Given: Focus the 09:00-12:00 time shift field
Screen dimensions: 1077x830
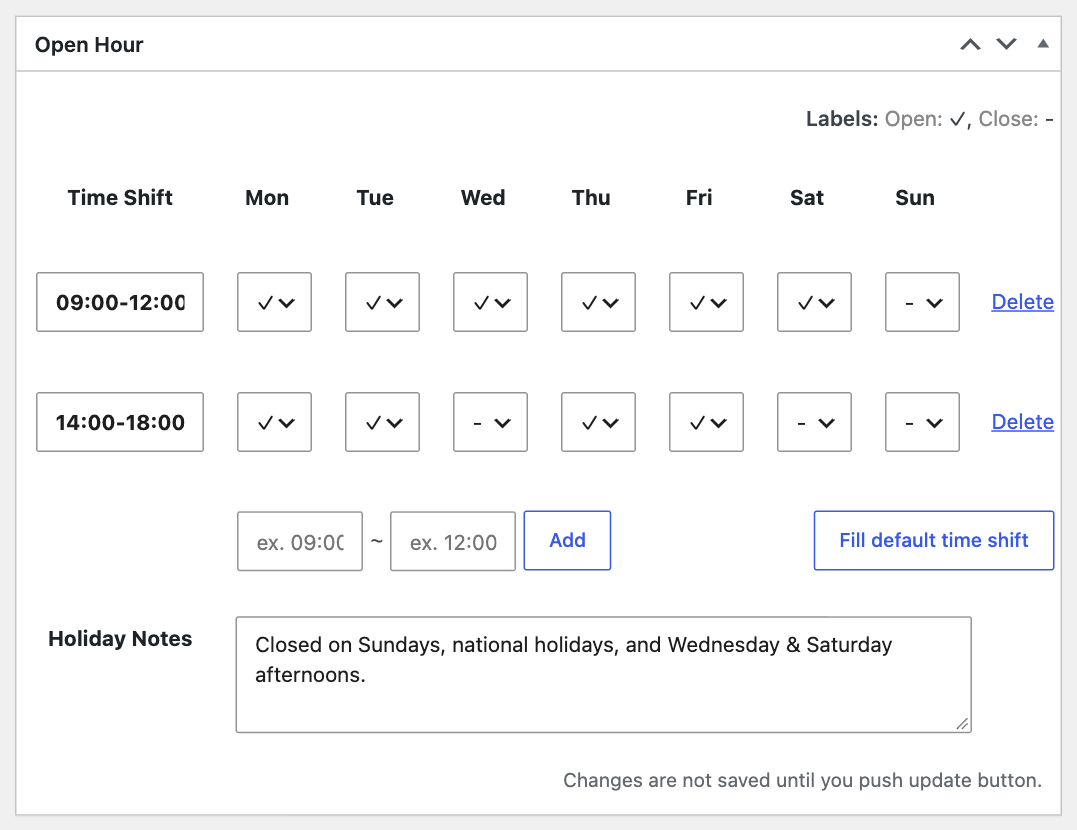Looking at the screenshot, I should coord(120,302).
